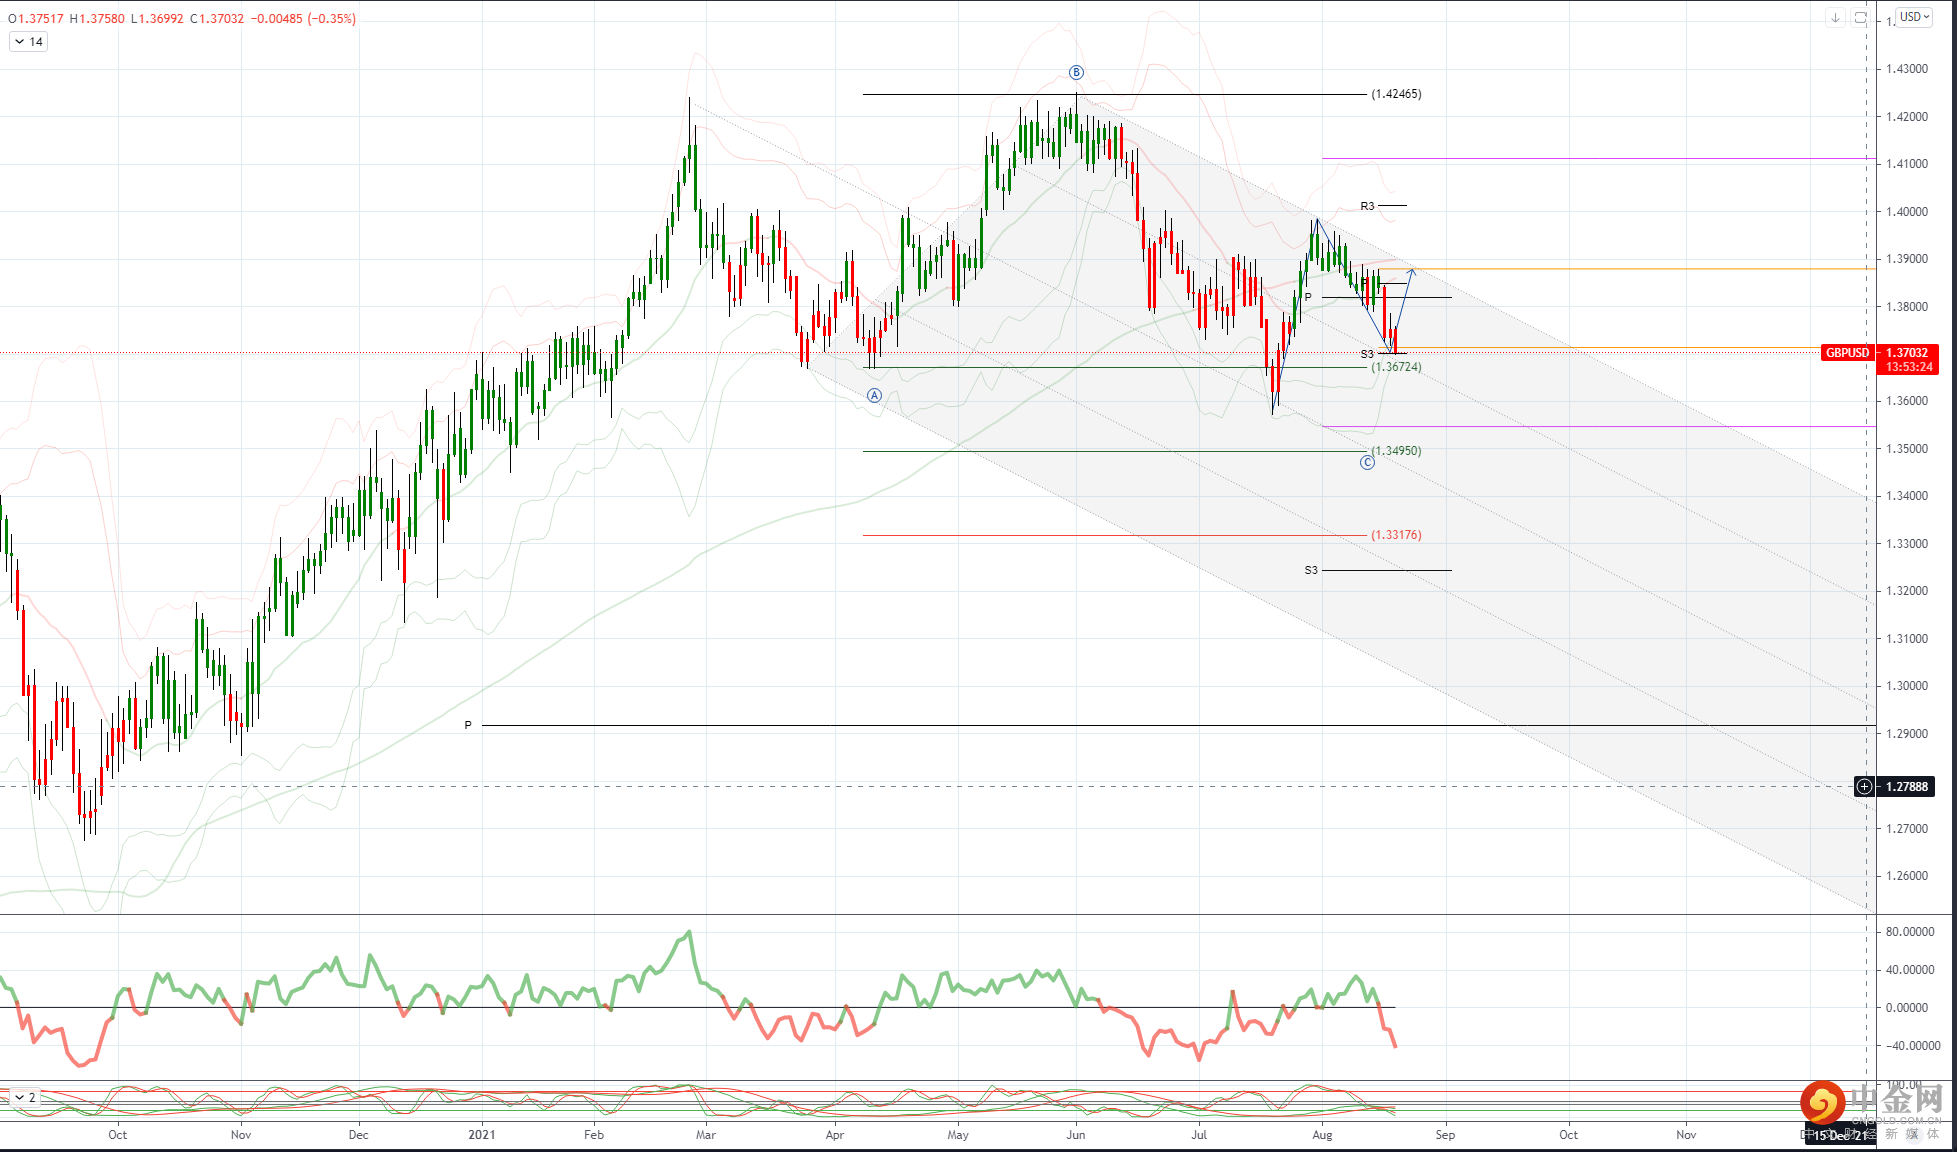Click the 15 Dec '21 date marker
The height and width of the screenshot is (1152, 1957).
click(1840, 1135)
